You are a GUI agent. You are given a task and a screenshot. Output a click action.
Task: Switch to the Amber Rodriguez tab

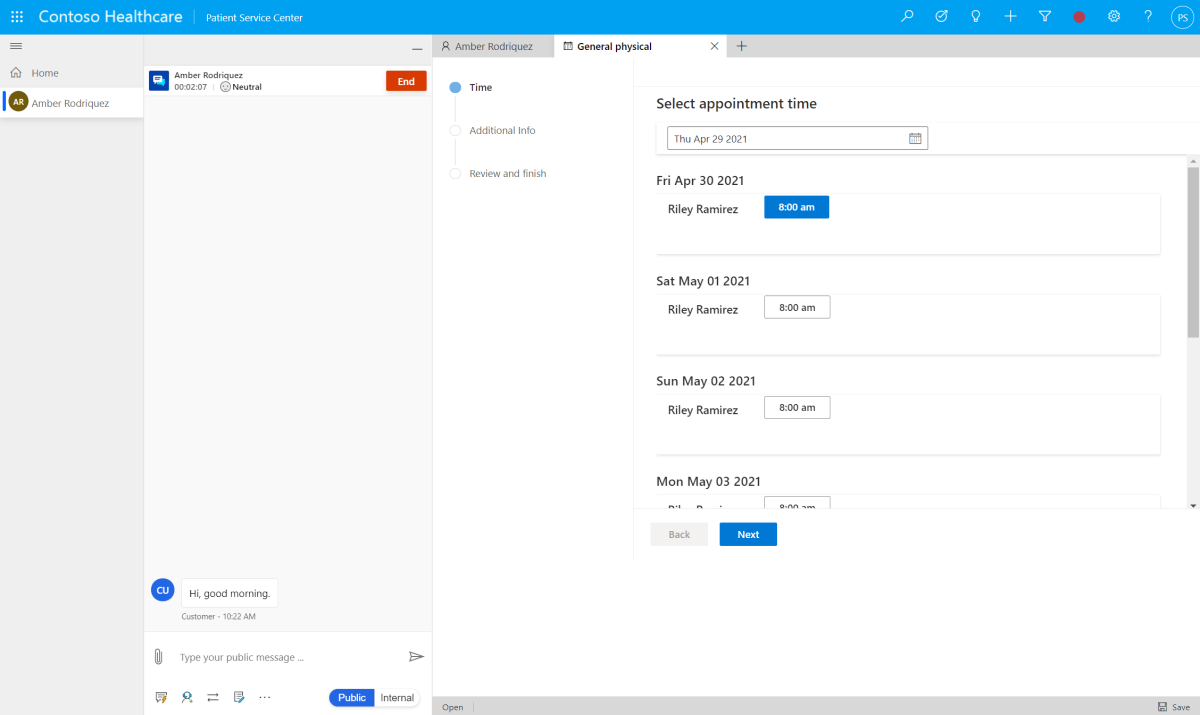(493, 46)
